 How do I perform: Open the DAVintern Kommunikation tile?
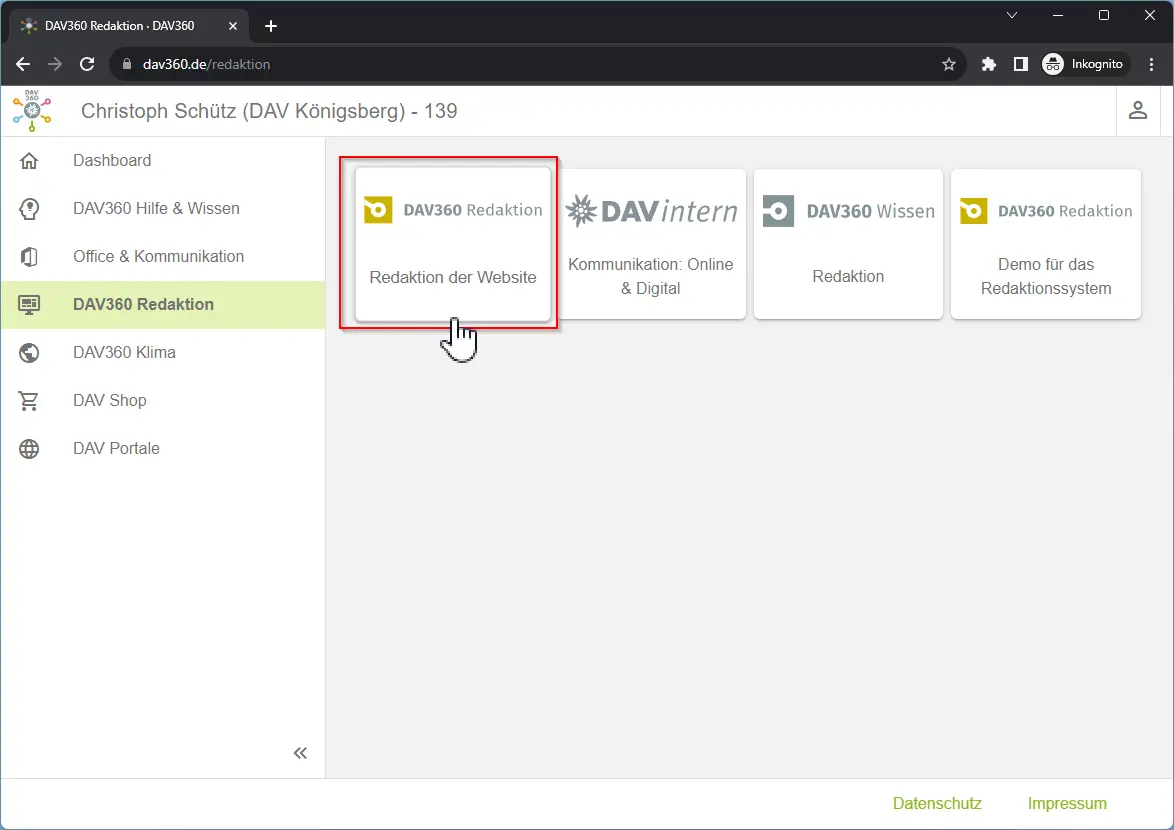651,244
